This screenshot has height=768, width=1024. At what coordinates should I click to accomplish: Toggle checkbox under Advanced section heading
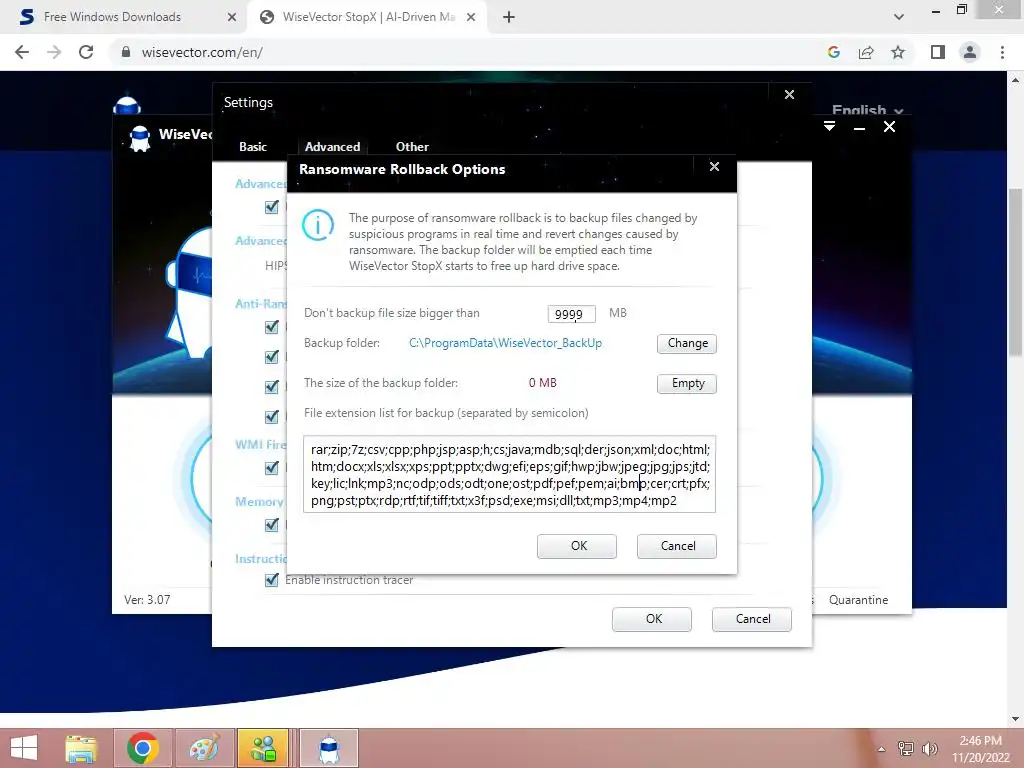272,207
